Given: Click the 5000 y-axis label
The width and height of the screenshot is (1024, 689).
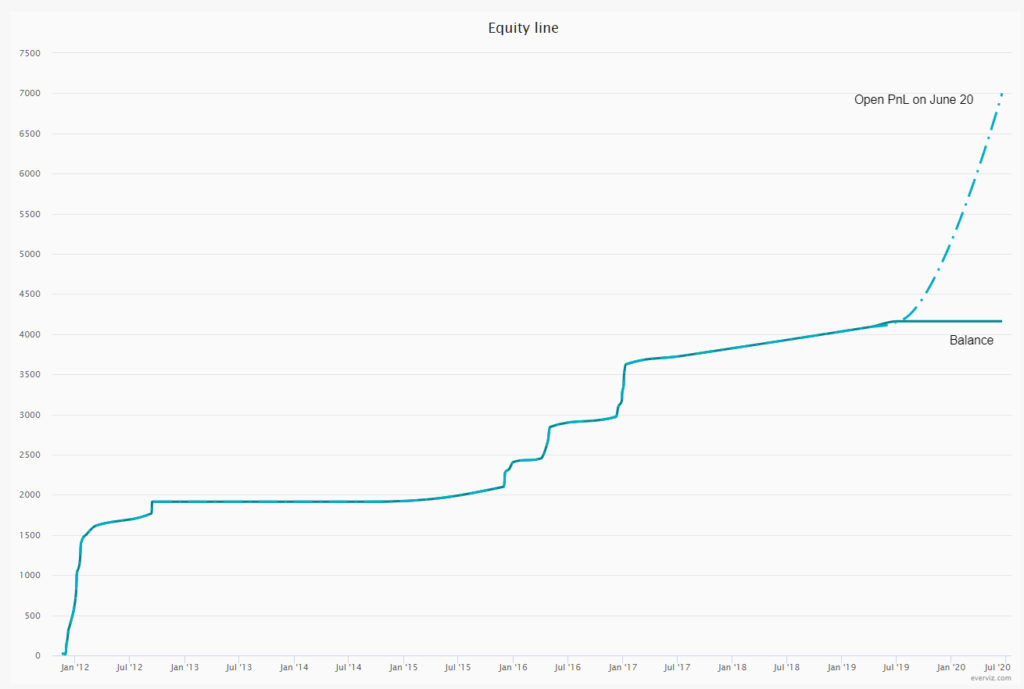Looking at the screenshot, I should (x=30, y=254).
